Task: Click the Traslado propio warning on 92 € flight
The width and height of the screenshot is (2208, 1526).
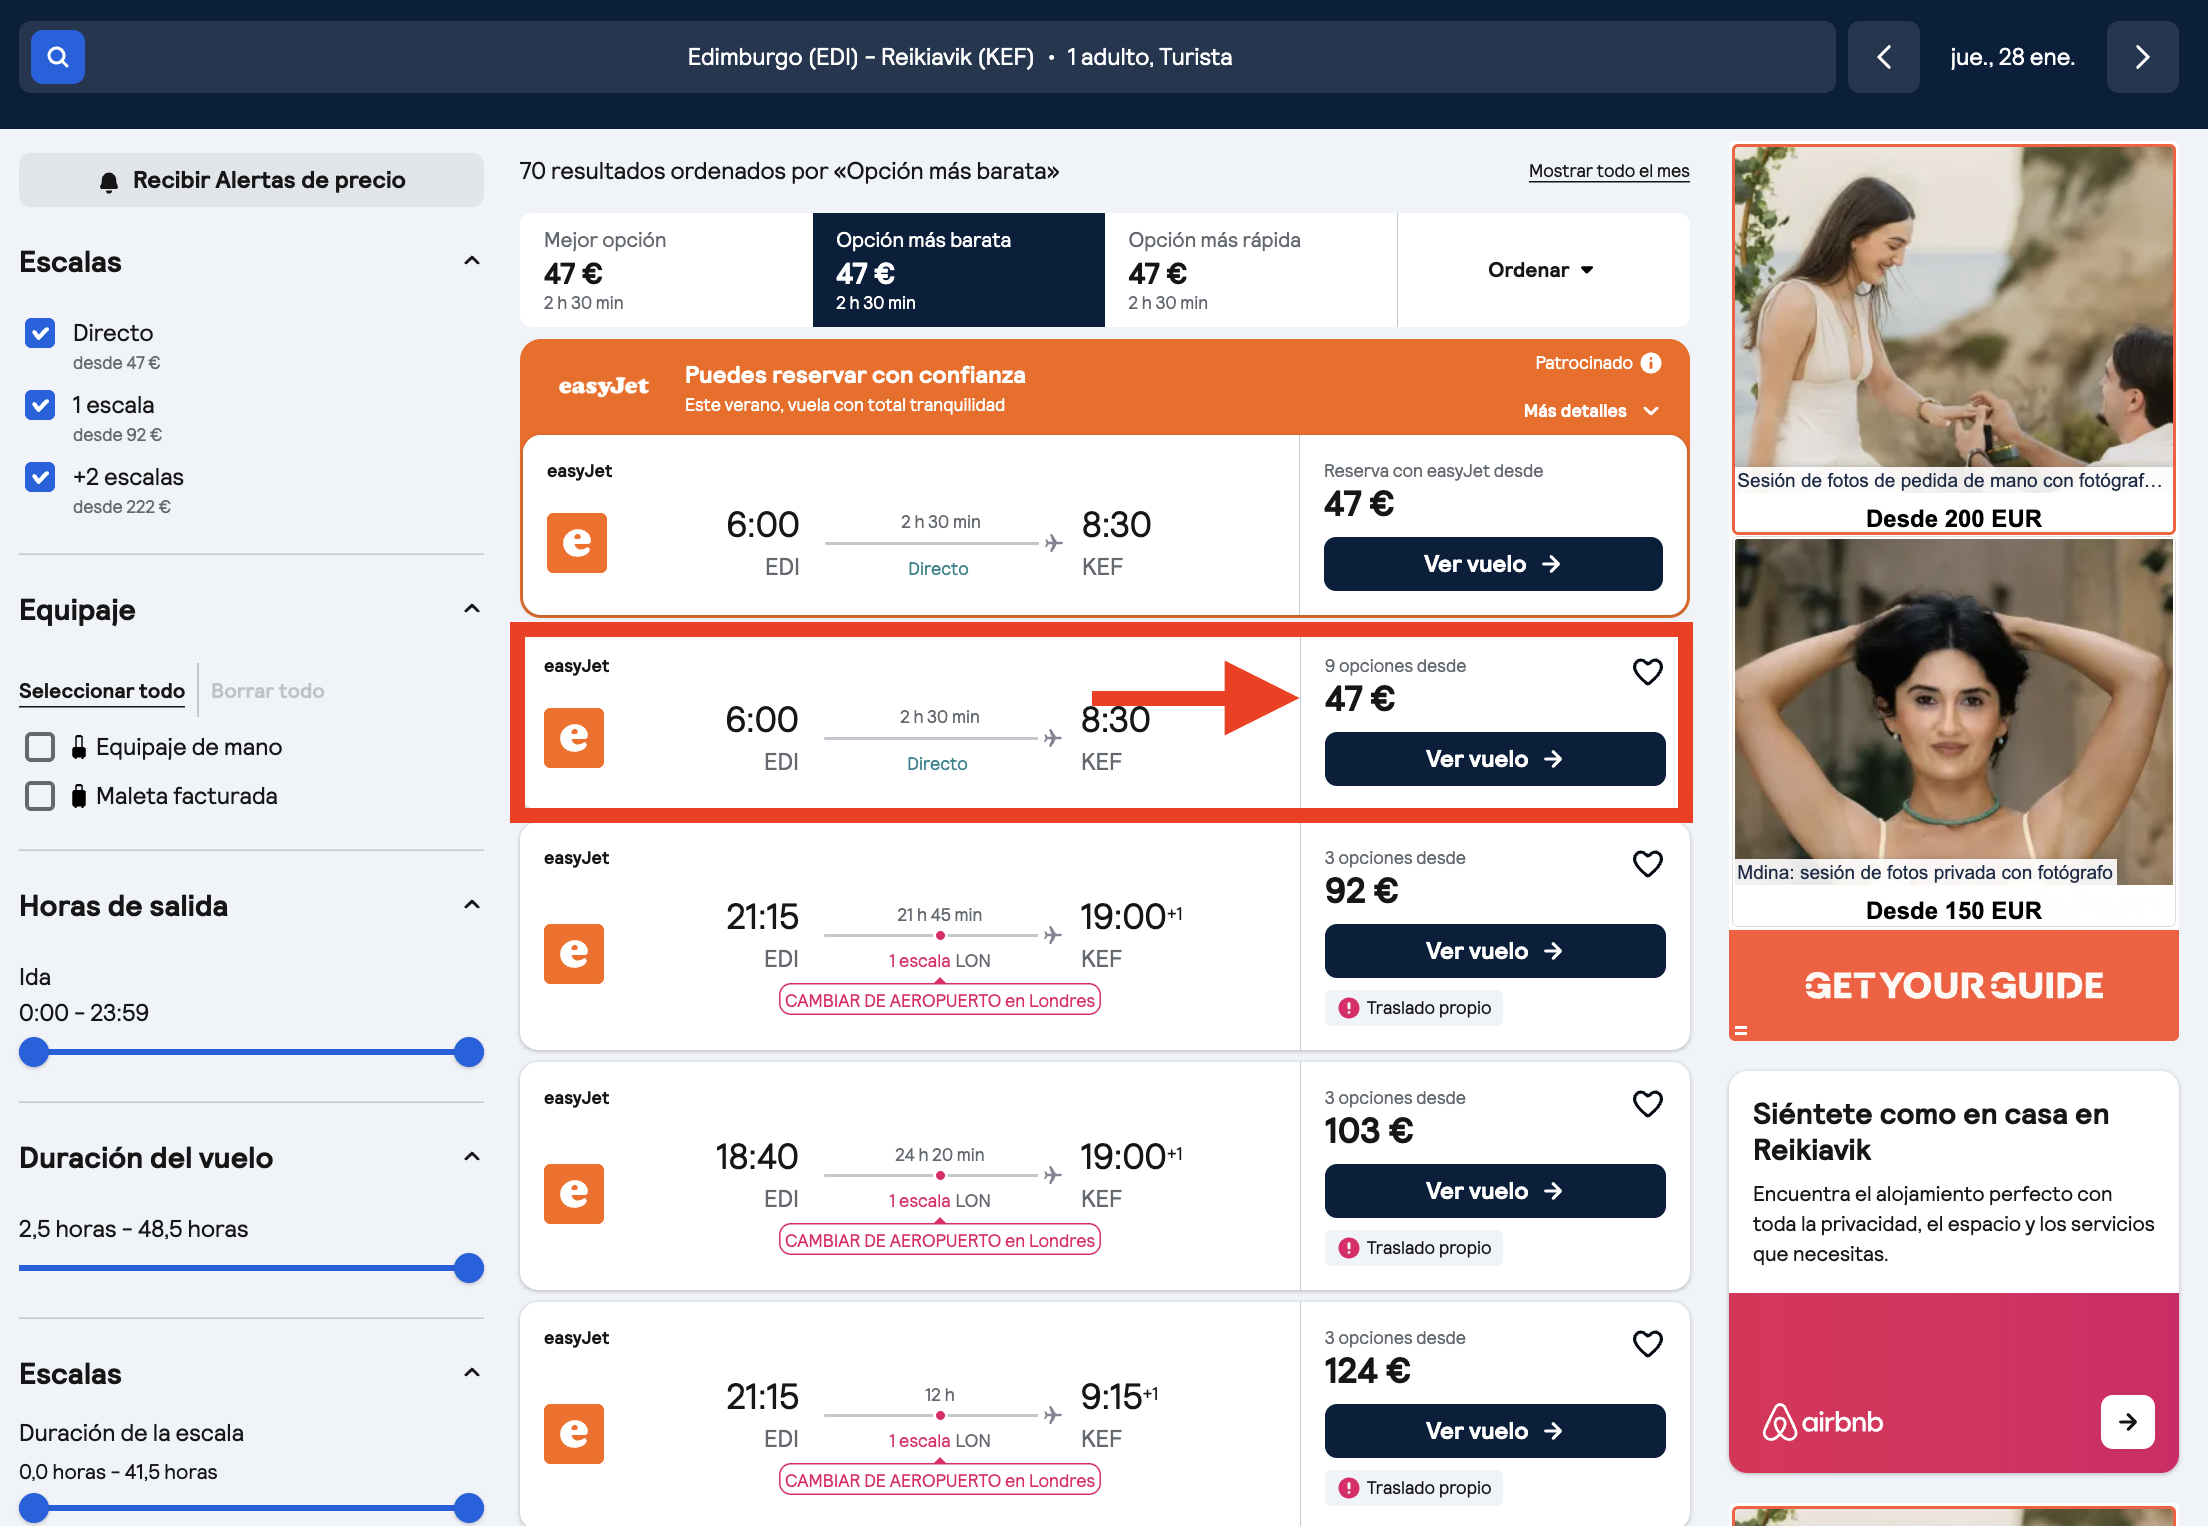Action: (1414, 1008)
